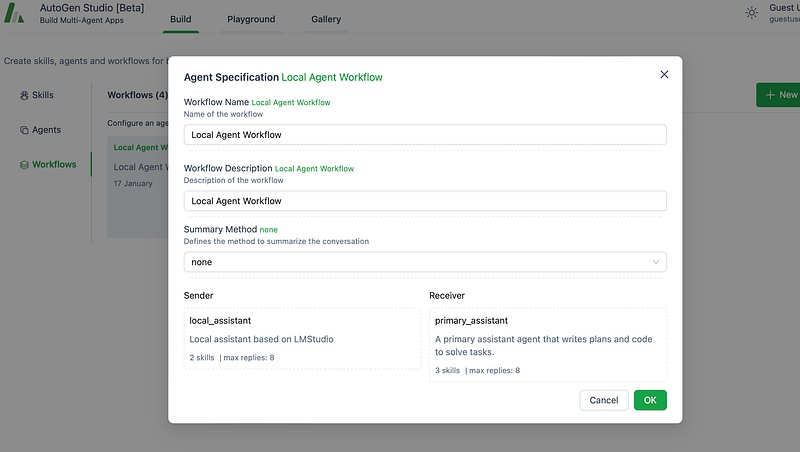Close the Agent Specification dialog
Viewport: 800px width, 452px height.
[x=664, y=74]
